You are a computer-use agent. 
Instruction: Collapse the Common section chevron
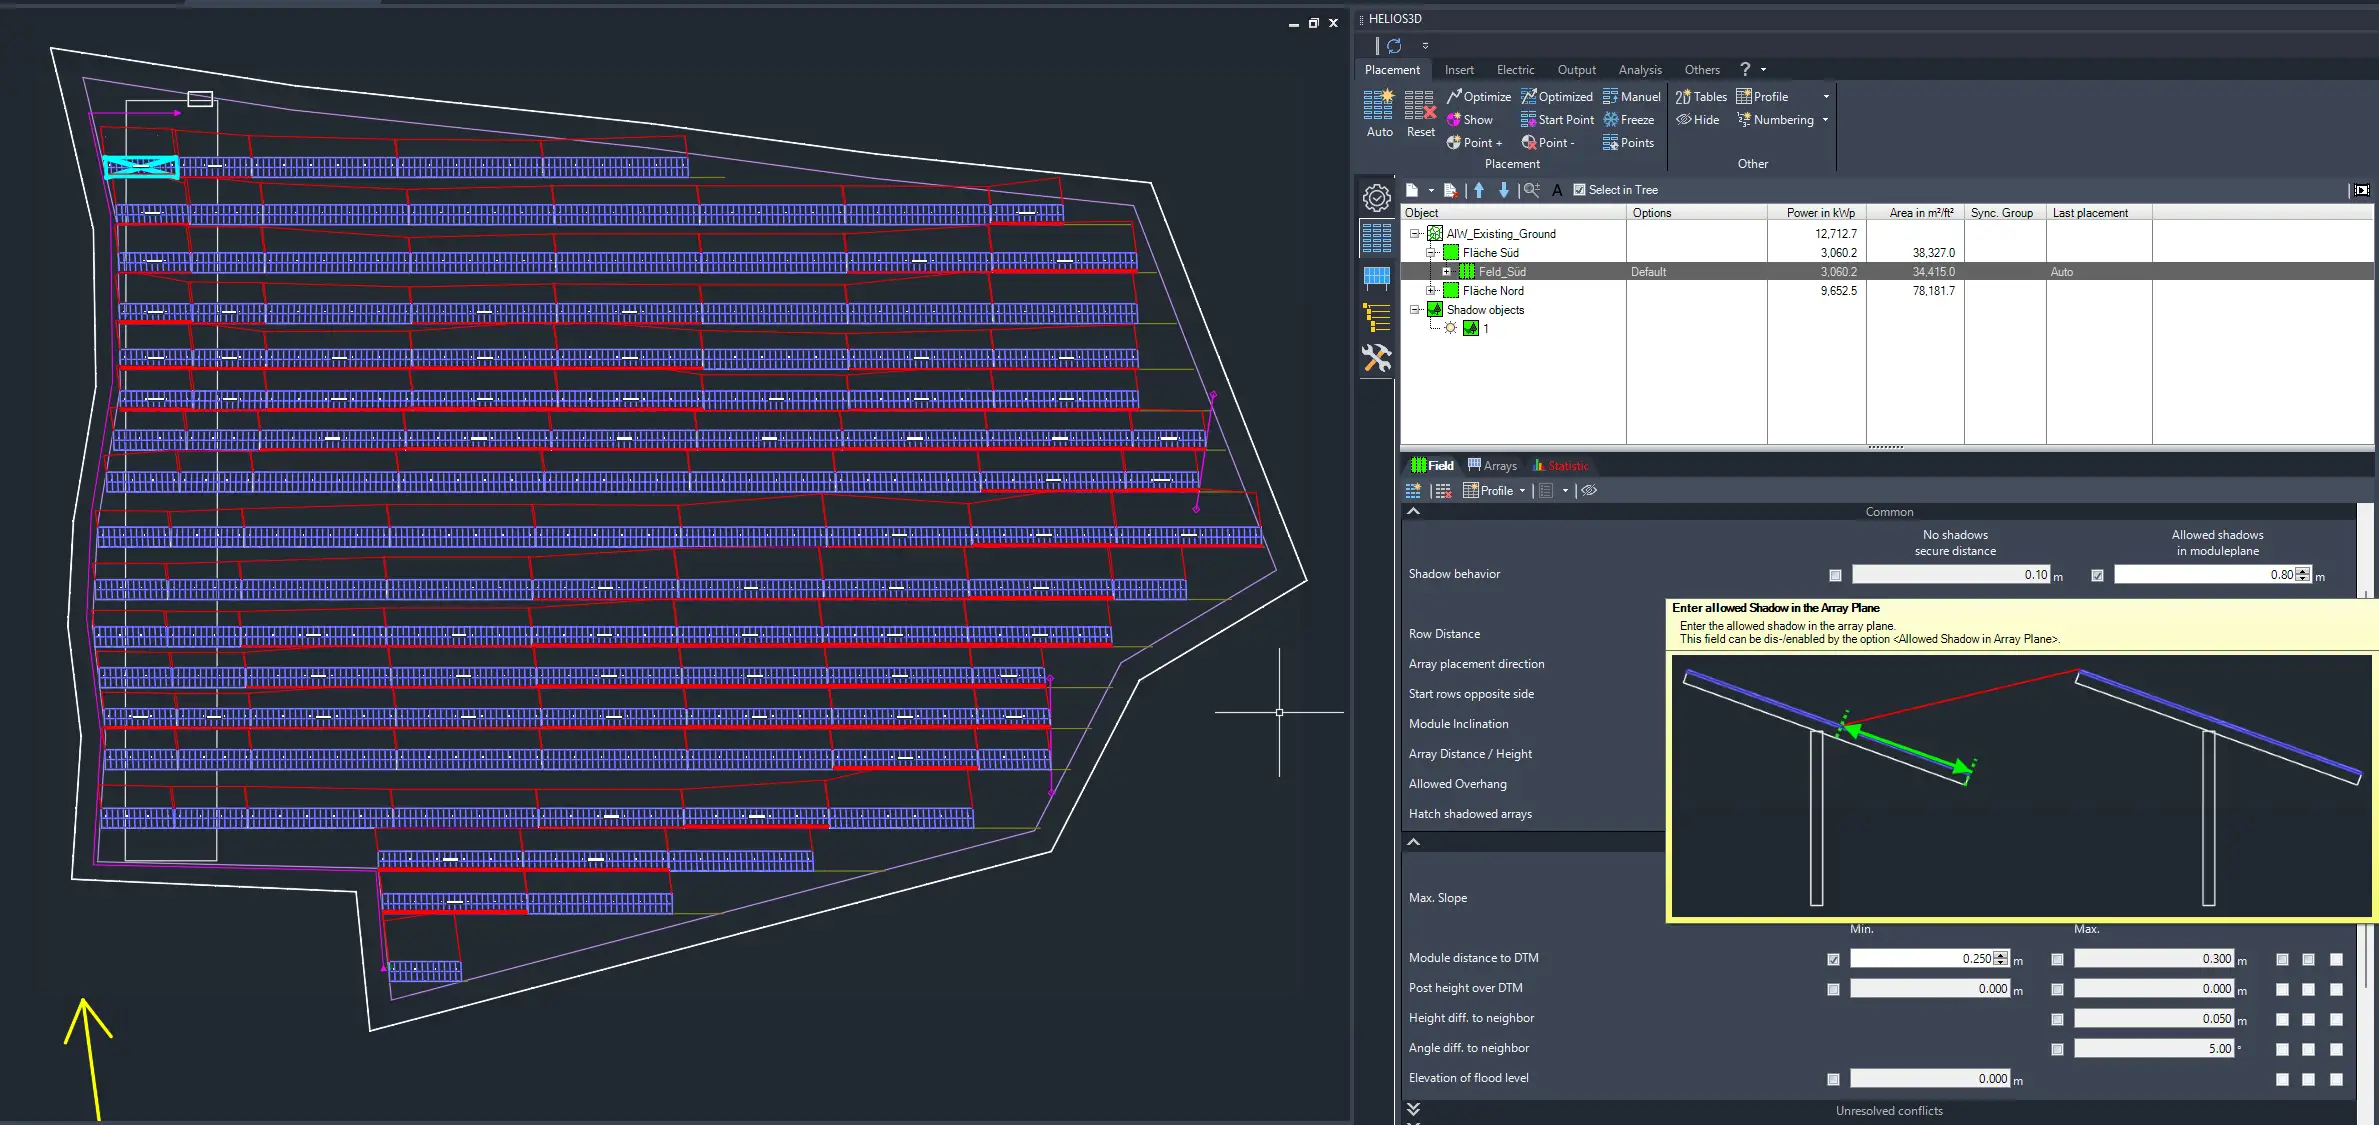pyautogui.click(x=1413, y=511)
